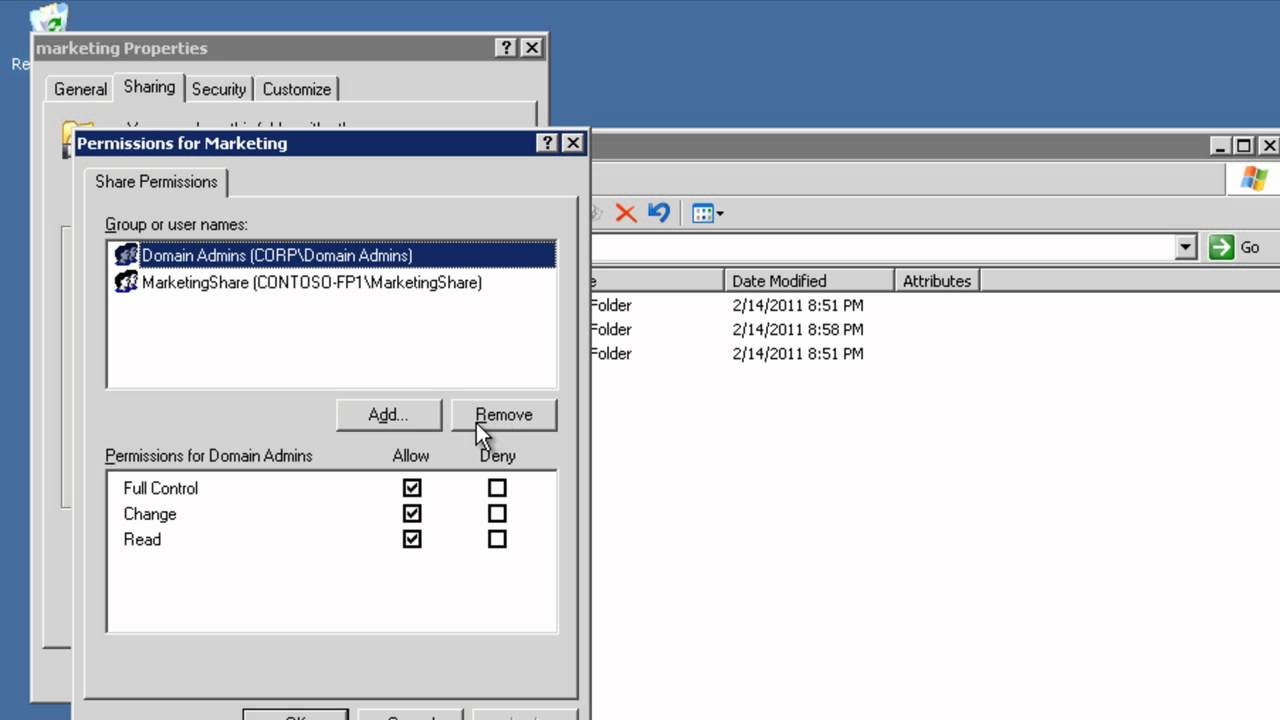1280x720 pixels.
Task: Switch to the General tab
Action: (80, 89)
